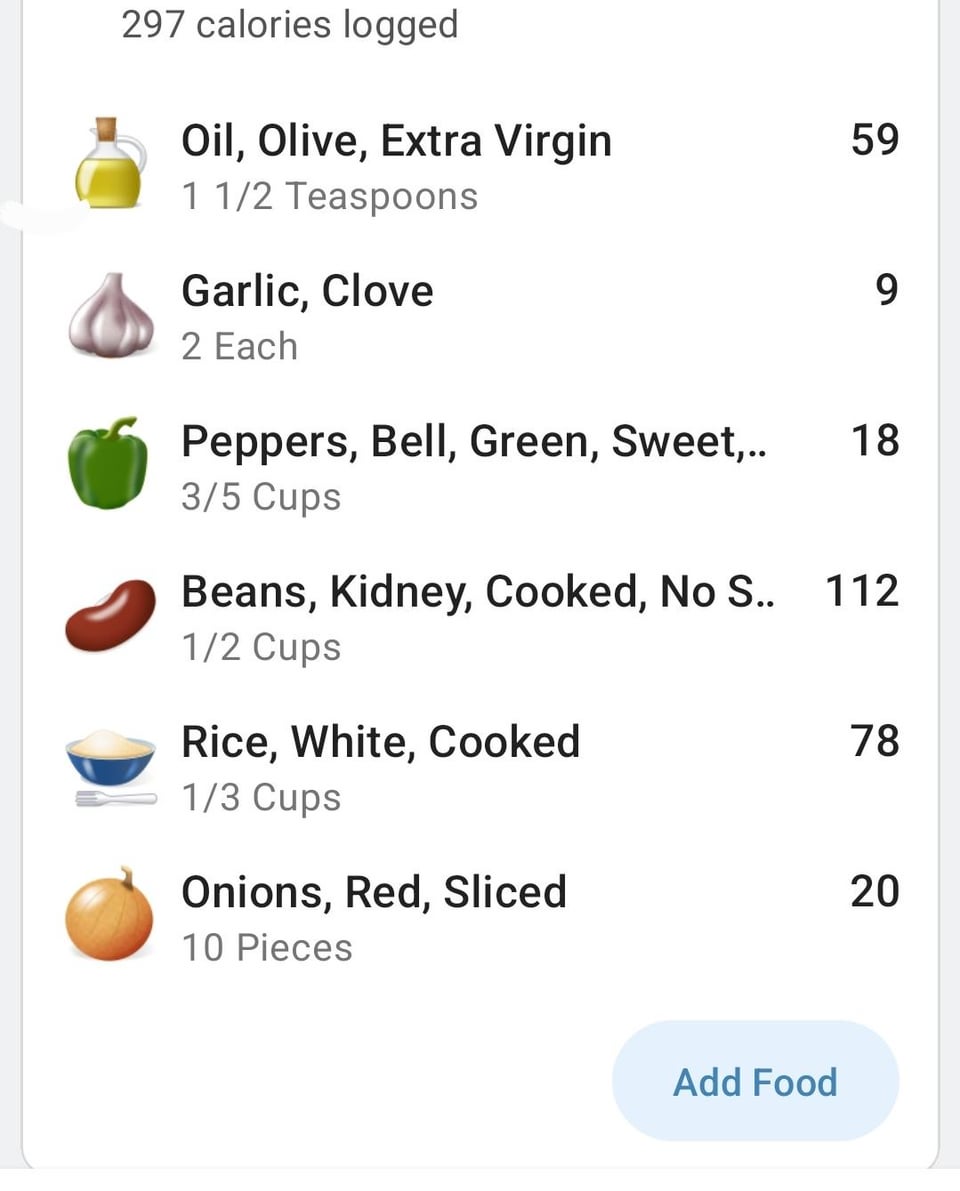
Task: Select Peppers, Bell, Green, Sweet item
Action: pos(482,466)
